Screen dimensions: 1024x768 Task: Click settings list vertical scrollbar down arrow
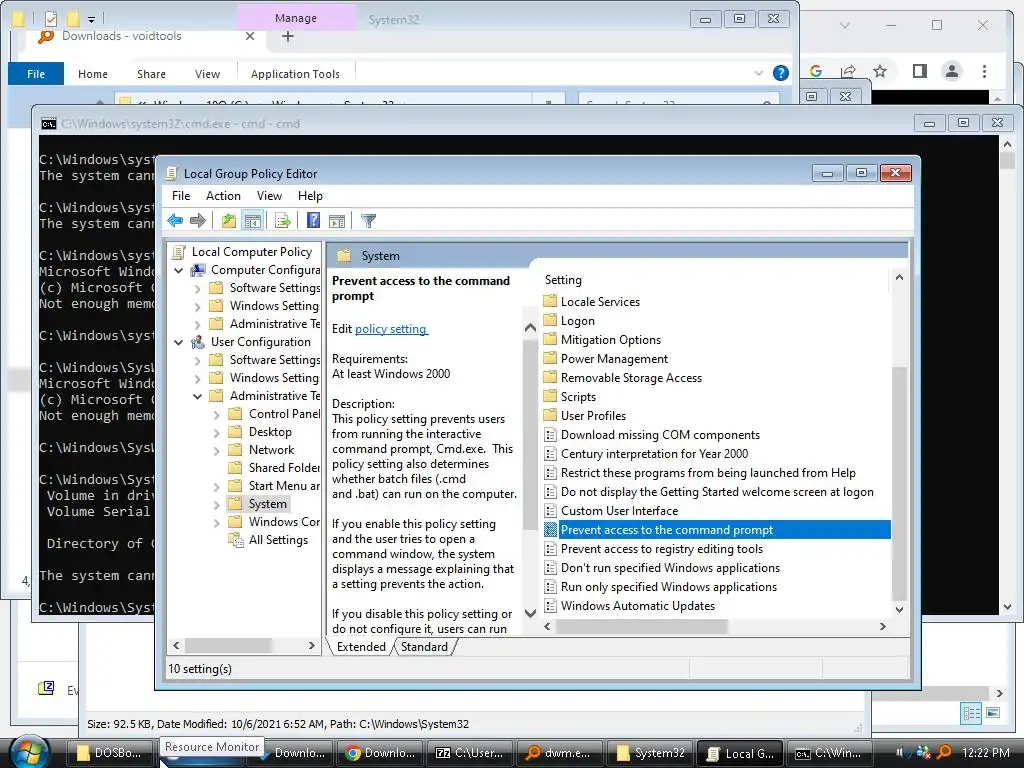899,609
